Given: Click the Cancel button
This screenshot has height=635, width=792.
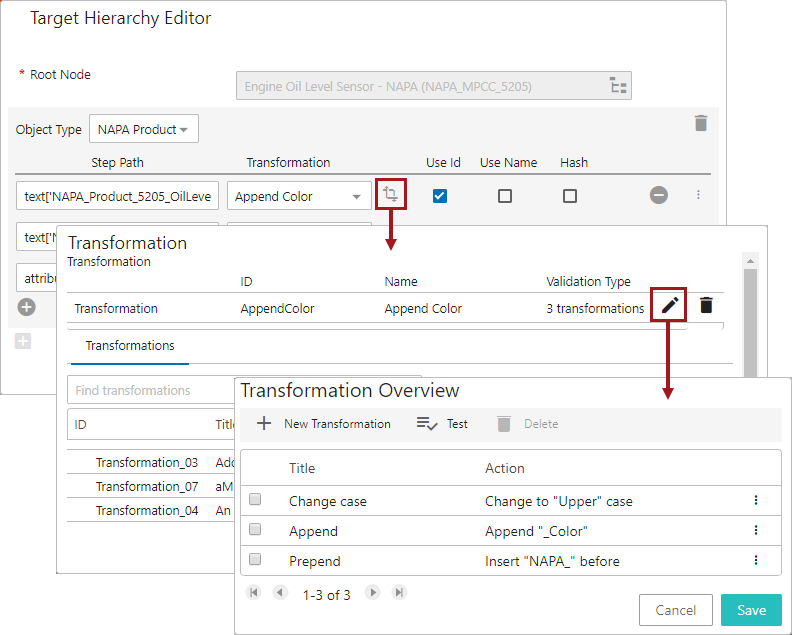Looking at the screenshot, I should tap(675, 610).
